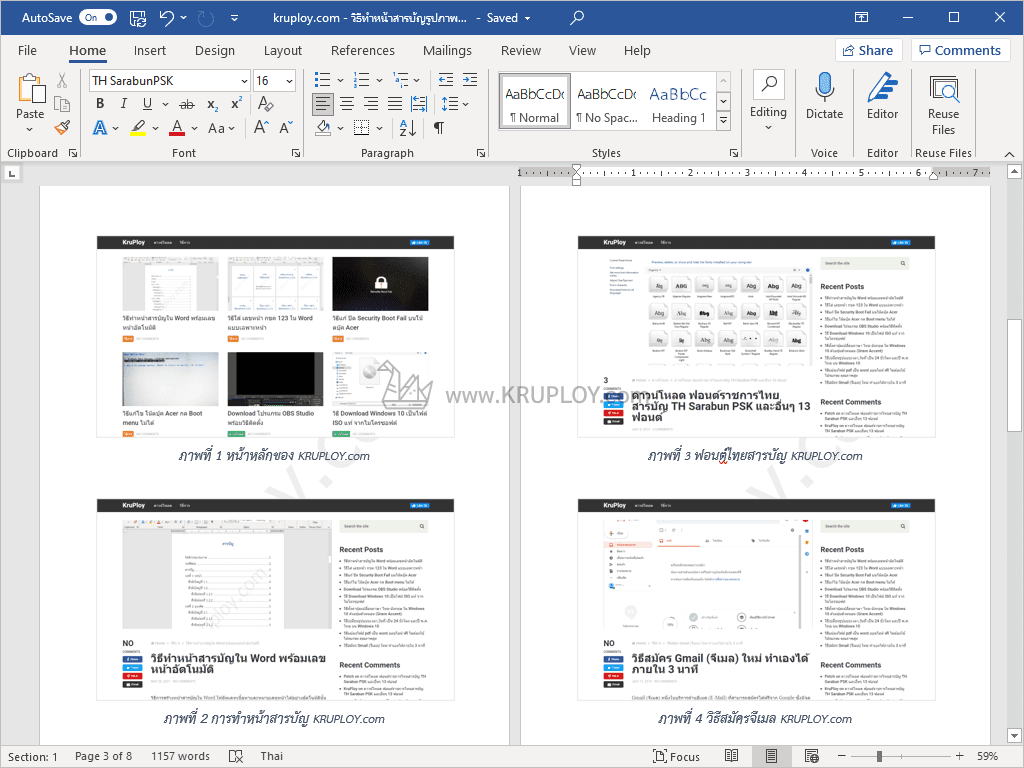Clear all formatting
The width and height of the screenshot is (1024, 768).
[265, 104]
